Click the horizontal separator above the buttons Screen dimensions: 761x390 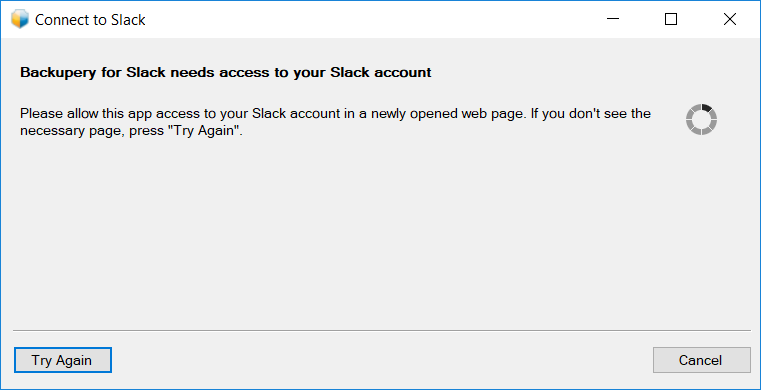point(381,331)
